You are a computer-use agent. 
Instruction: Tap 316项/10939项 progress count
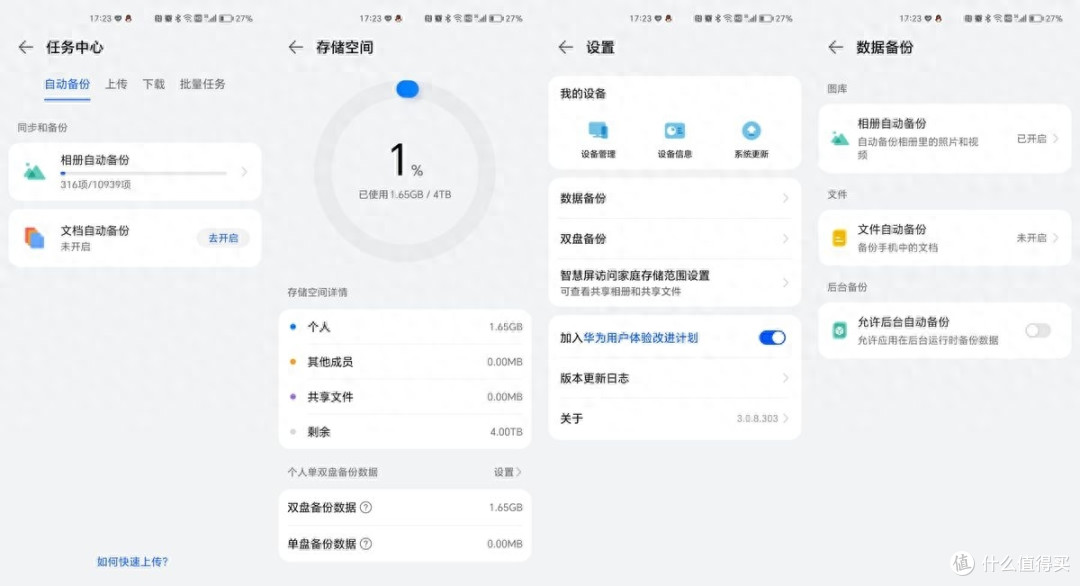[95, 185]
